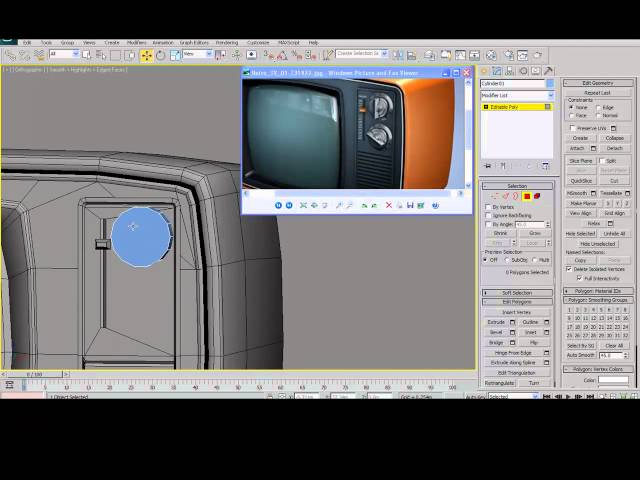
Task: Expand Polygon: Material IDs rollout
Action: coord(598,291)
